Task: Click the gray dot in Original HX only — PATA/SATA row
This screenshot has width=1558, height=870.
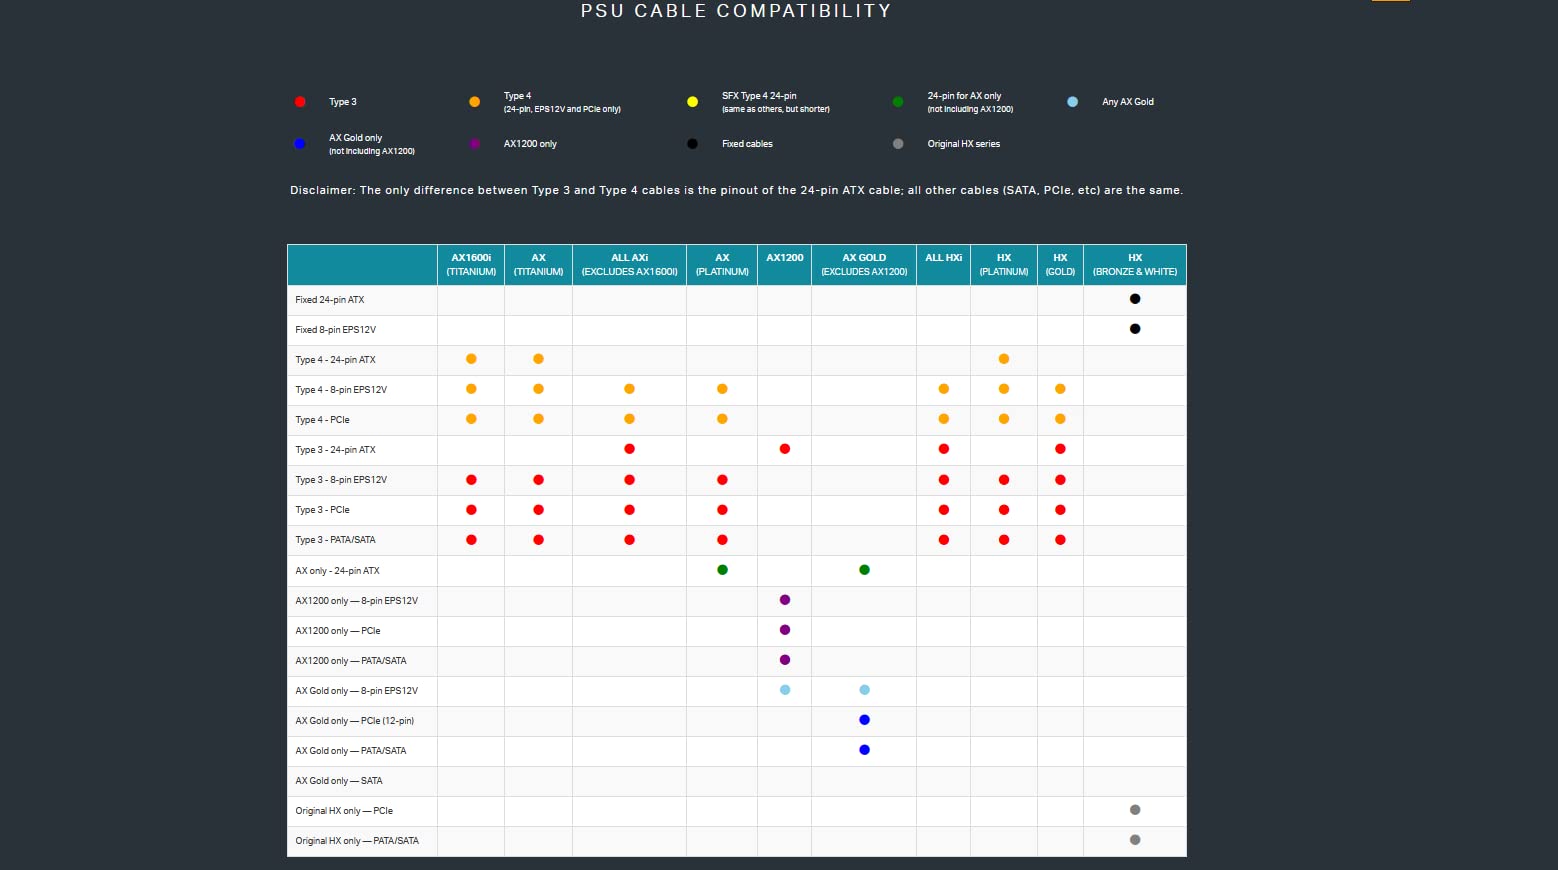Action: [1135, 840]
